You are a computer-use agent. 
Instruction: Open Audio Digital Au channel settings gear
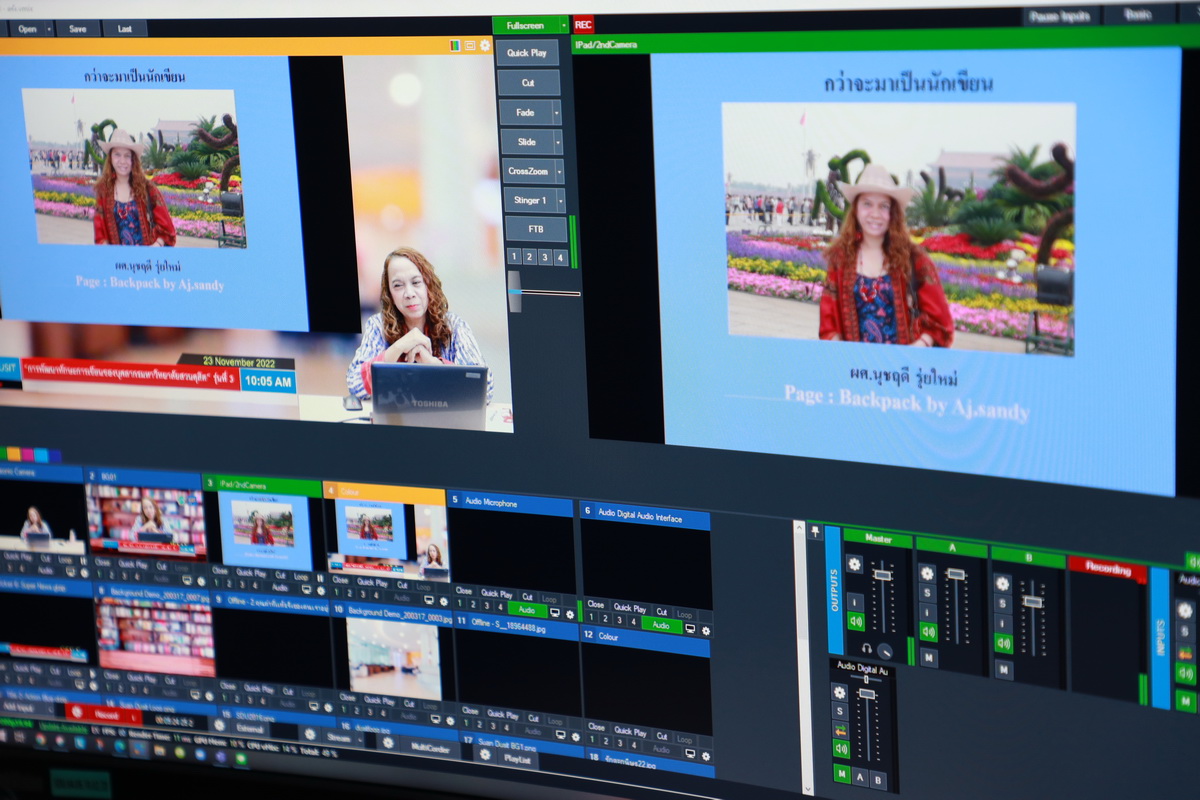click(840, 692)
